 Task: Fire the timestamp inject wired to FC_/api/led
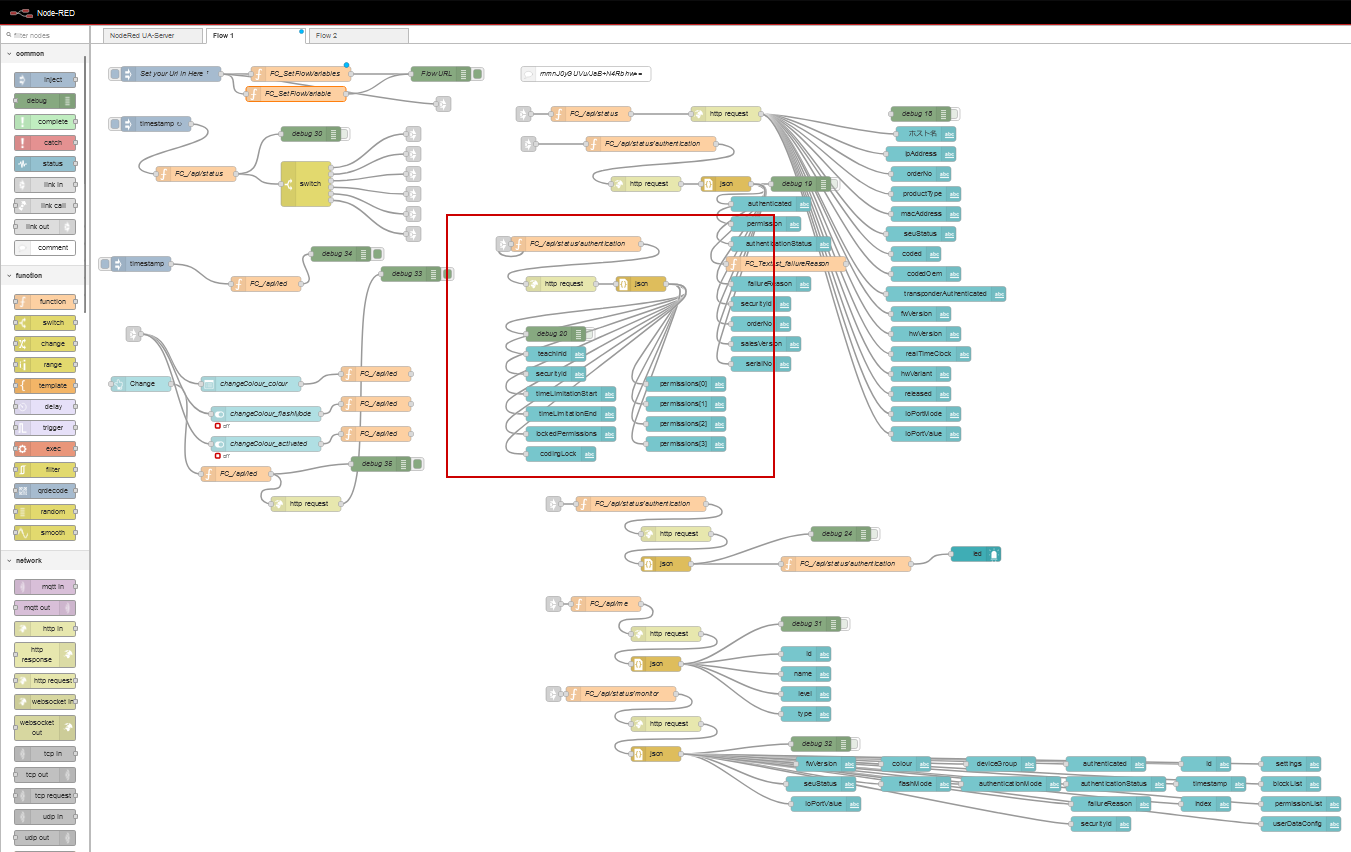104,264
